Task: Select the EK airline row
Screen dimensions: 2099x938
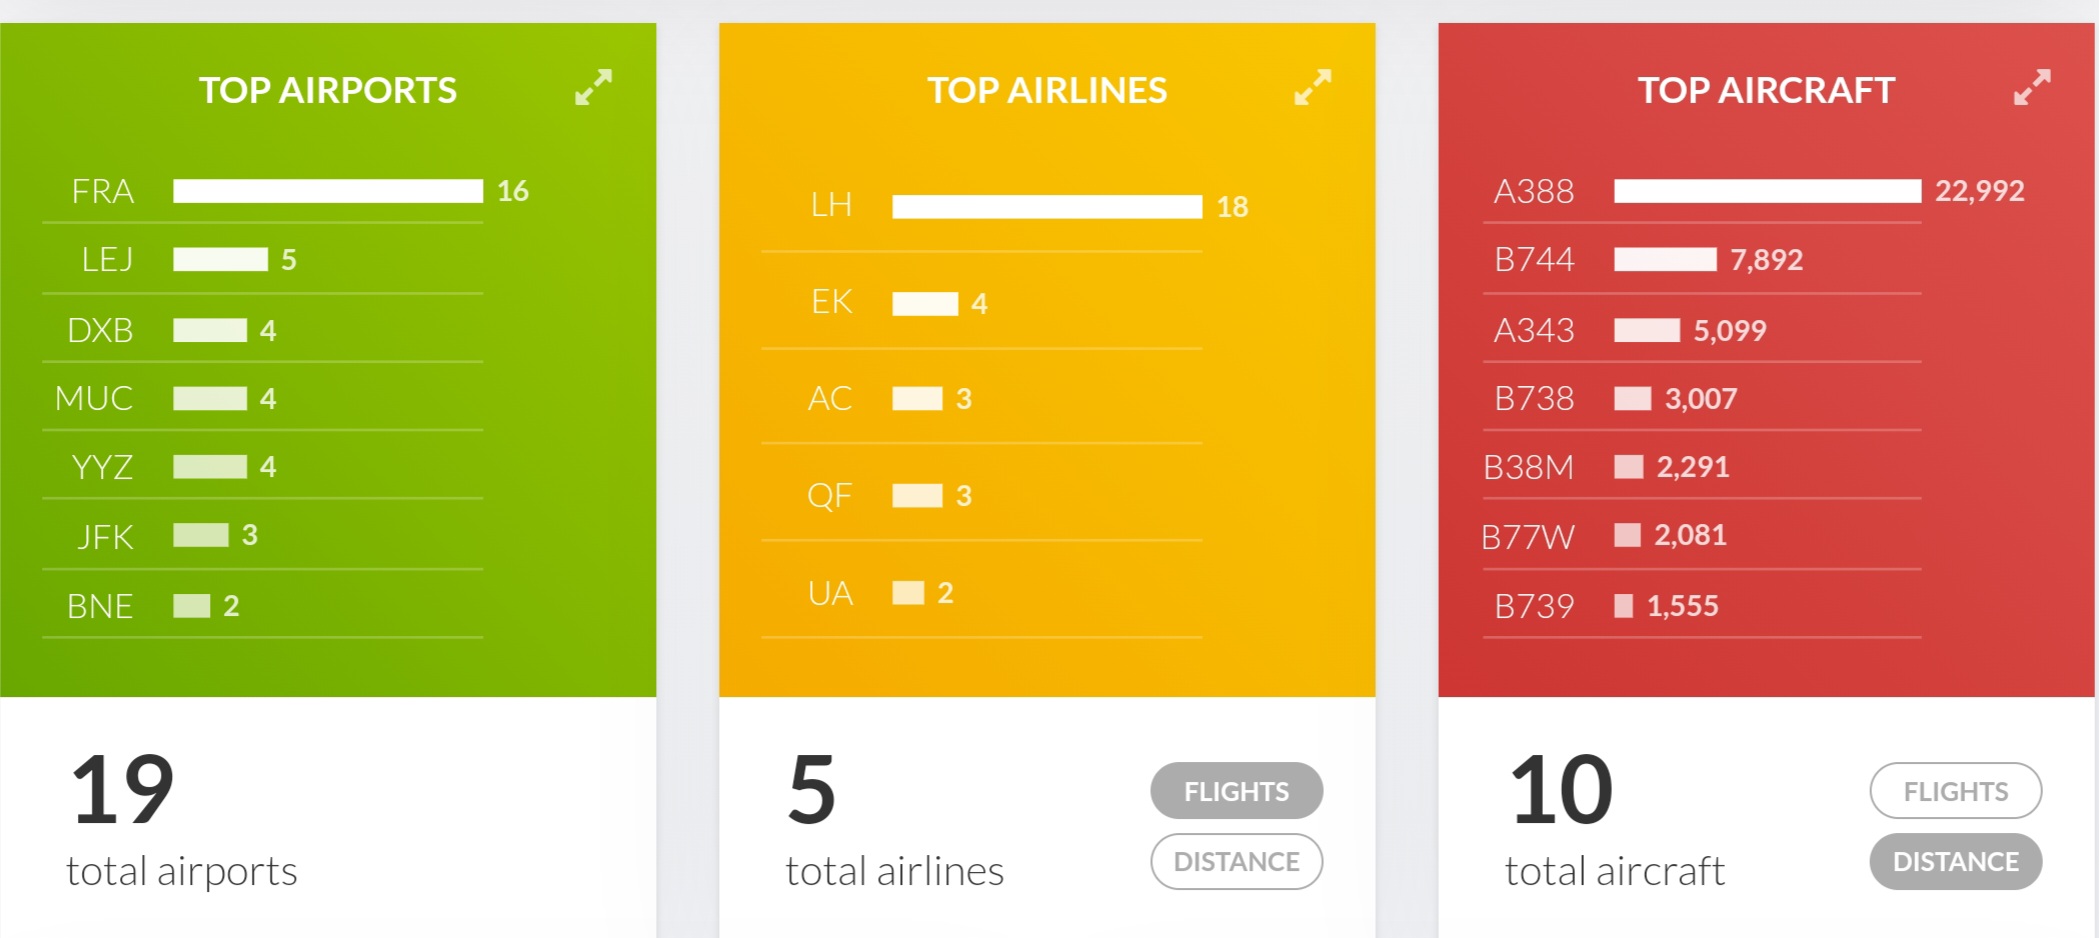Action: (x=982, y=302)
